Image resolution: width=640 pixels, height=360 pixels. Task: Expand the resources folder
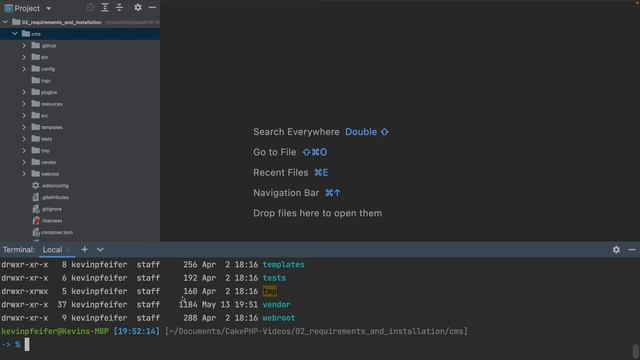coord(24,104)
